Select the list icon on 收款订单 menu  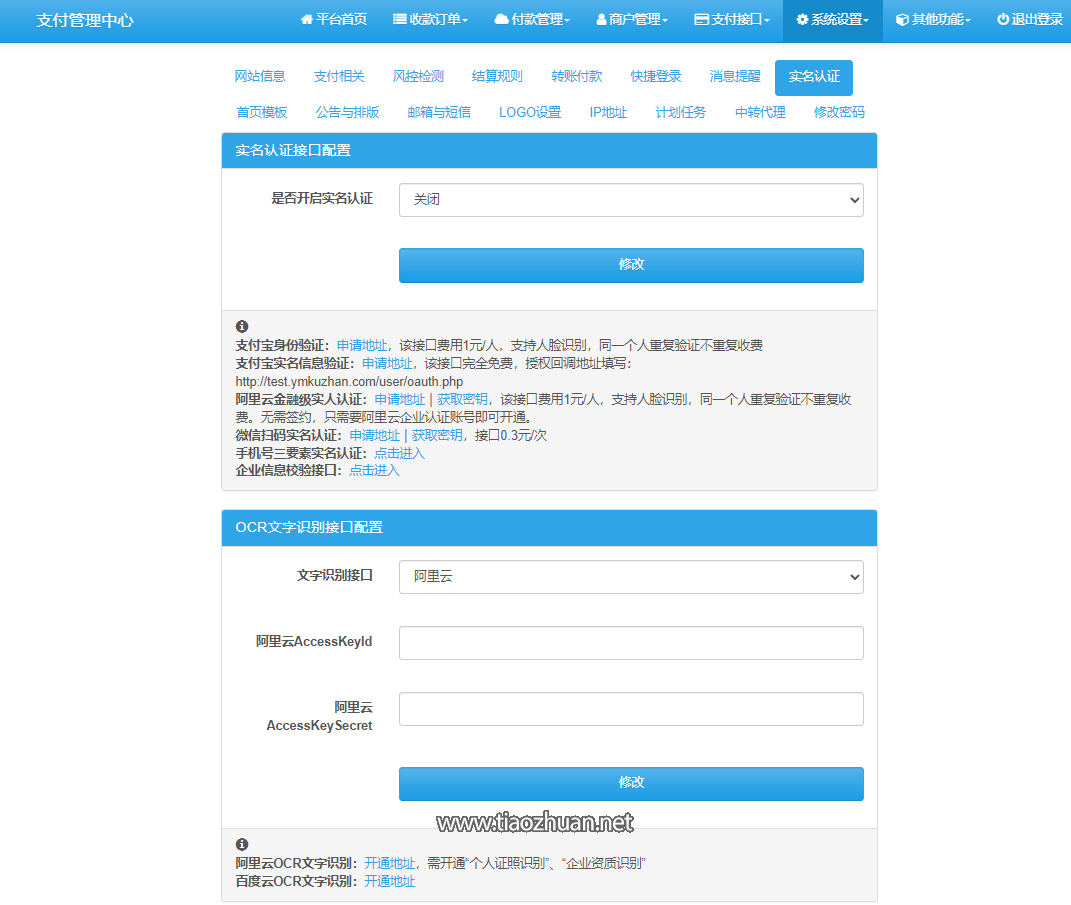tap(398, 19)
